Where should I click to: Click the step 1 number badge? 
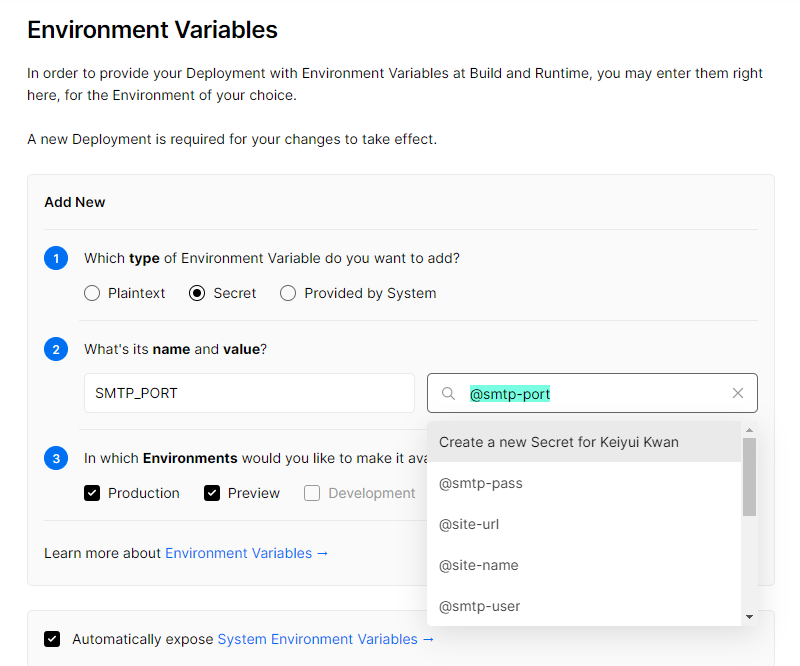56,258
